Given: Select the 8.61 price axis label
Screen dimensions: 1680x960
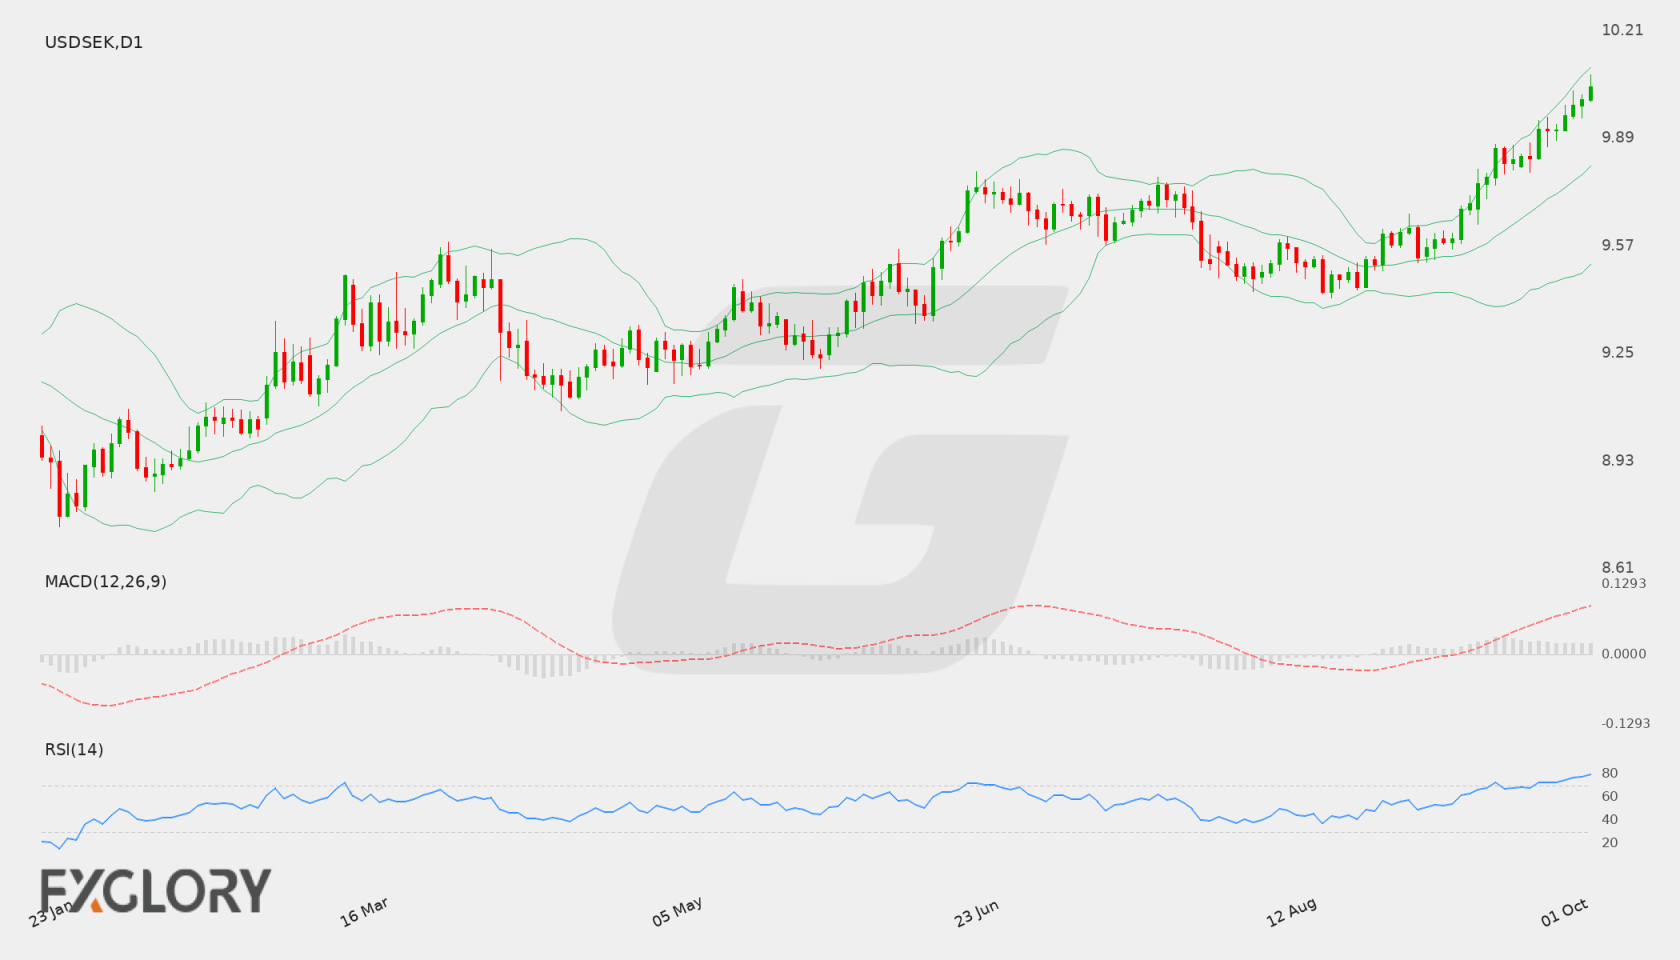Looking at the screenshot, I should click(x=1618, y=567).
